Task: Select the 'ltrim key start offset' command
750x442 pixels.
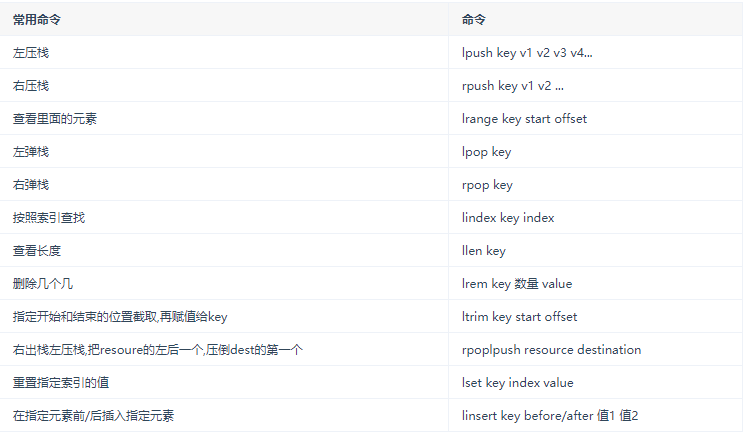Action: (519, 317)
